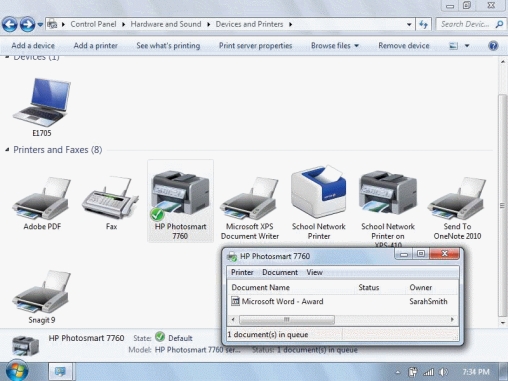Screen dimensions: 508x381
Task: Click the main window scroll up arrow
Action: pyautogui.click(x=503, y=62)
